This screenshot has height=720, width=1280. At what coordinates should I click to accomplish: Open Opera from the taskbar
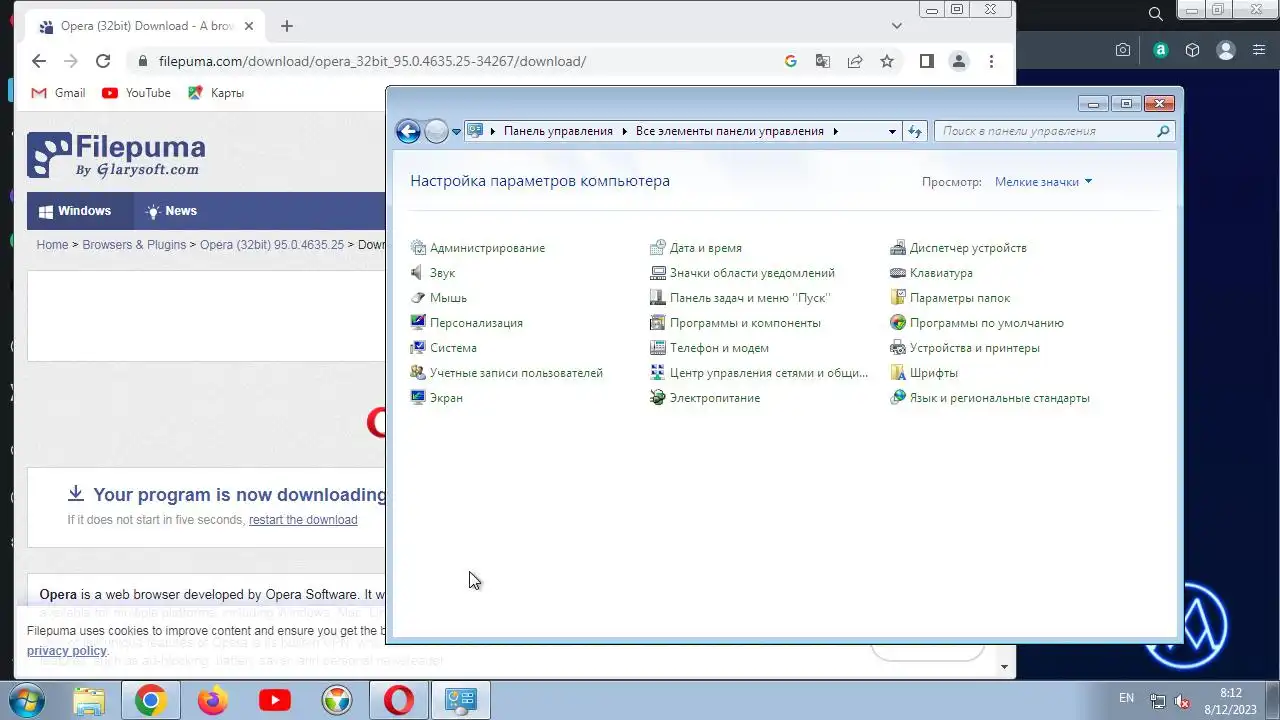click(399, 701)
